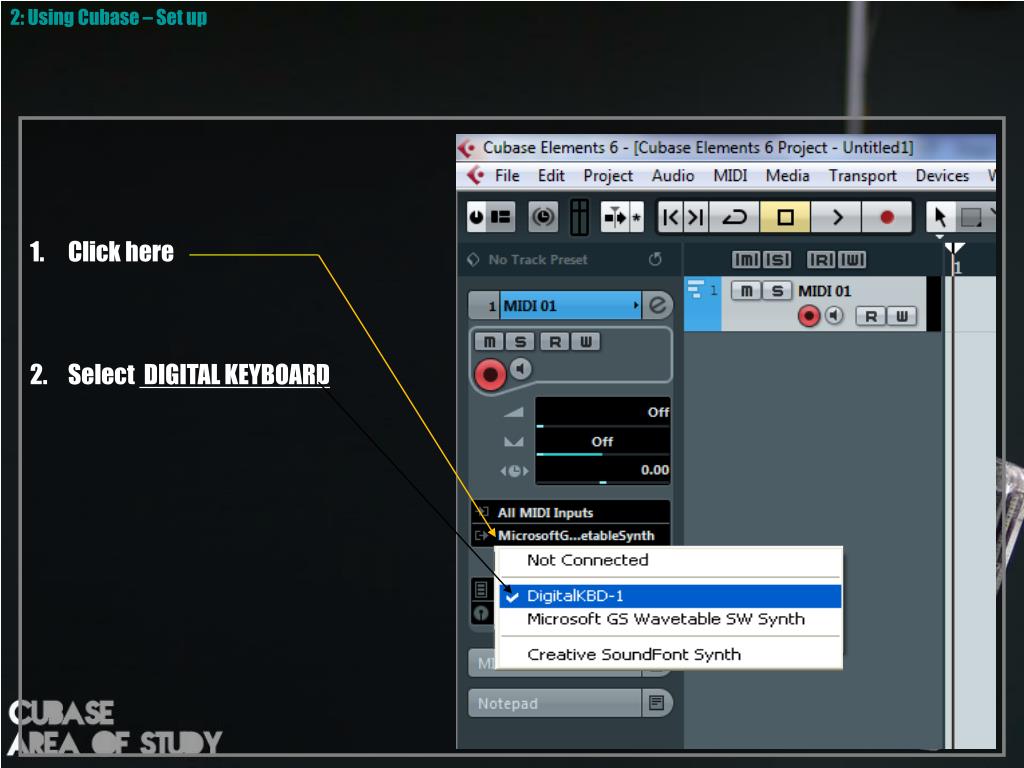Go to the previous marker
Viewport: 1024px width, 768px height.
click(x=670, y=217)
